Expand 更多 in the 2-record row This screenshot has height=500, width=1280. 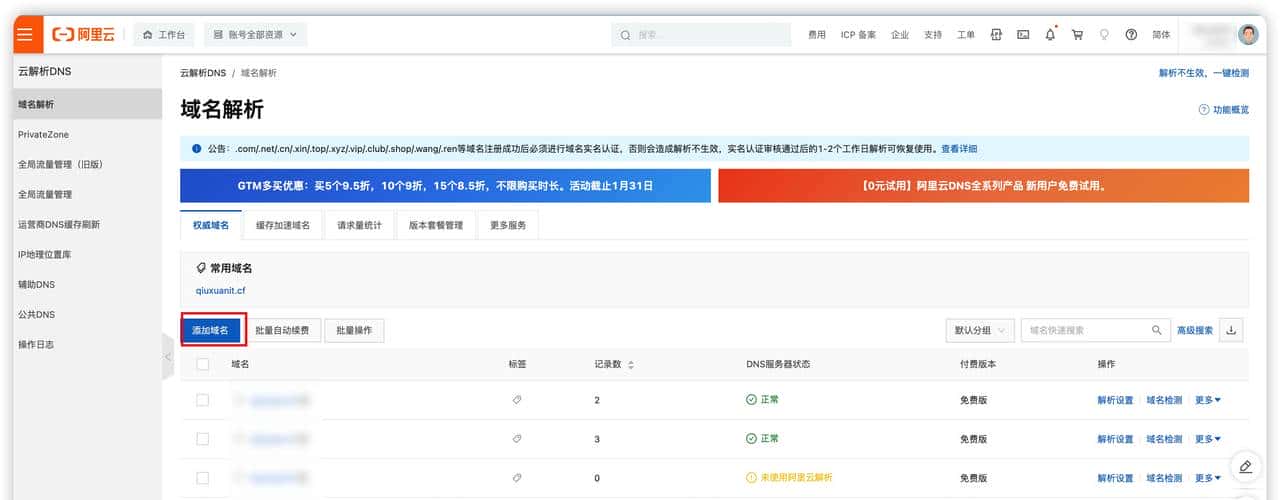pos(1208,400)
